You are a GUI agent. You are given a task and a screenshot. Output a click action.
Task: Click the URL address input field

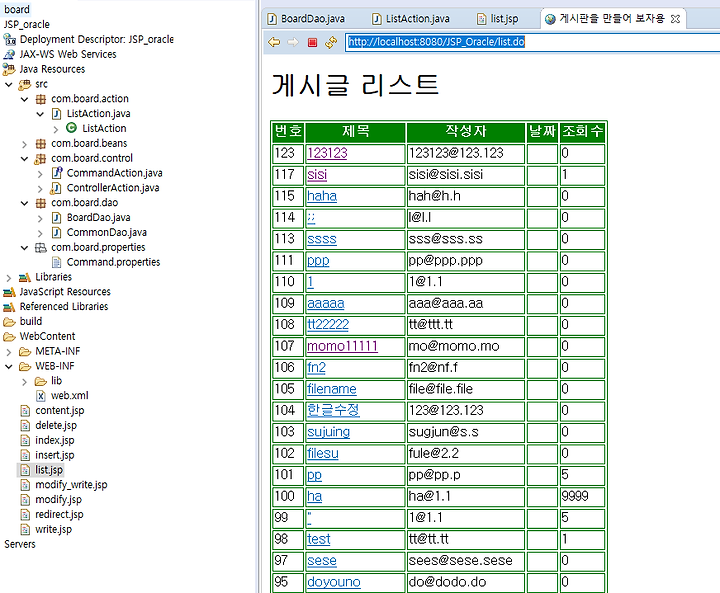[532, 42]
